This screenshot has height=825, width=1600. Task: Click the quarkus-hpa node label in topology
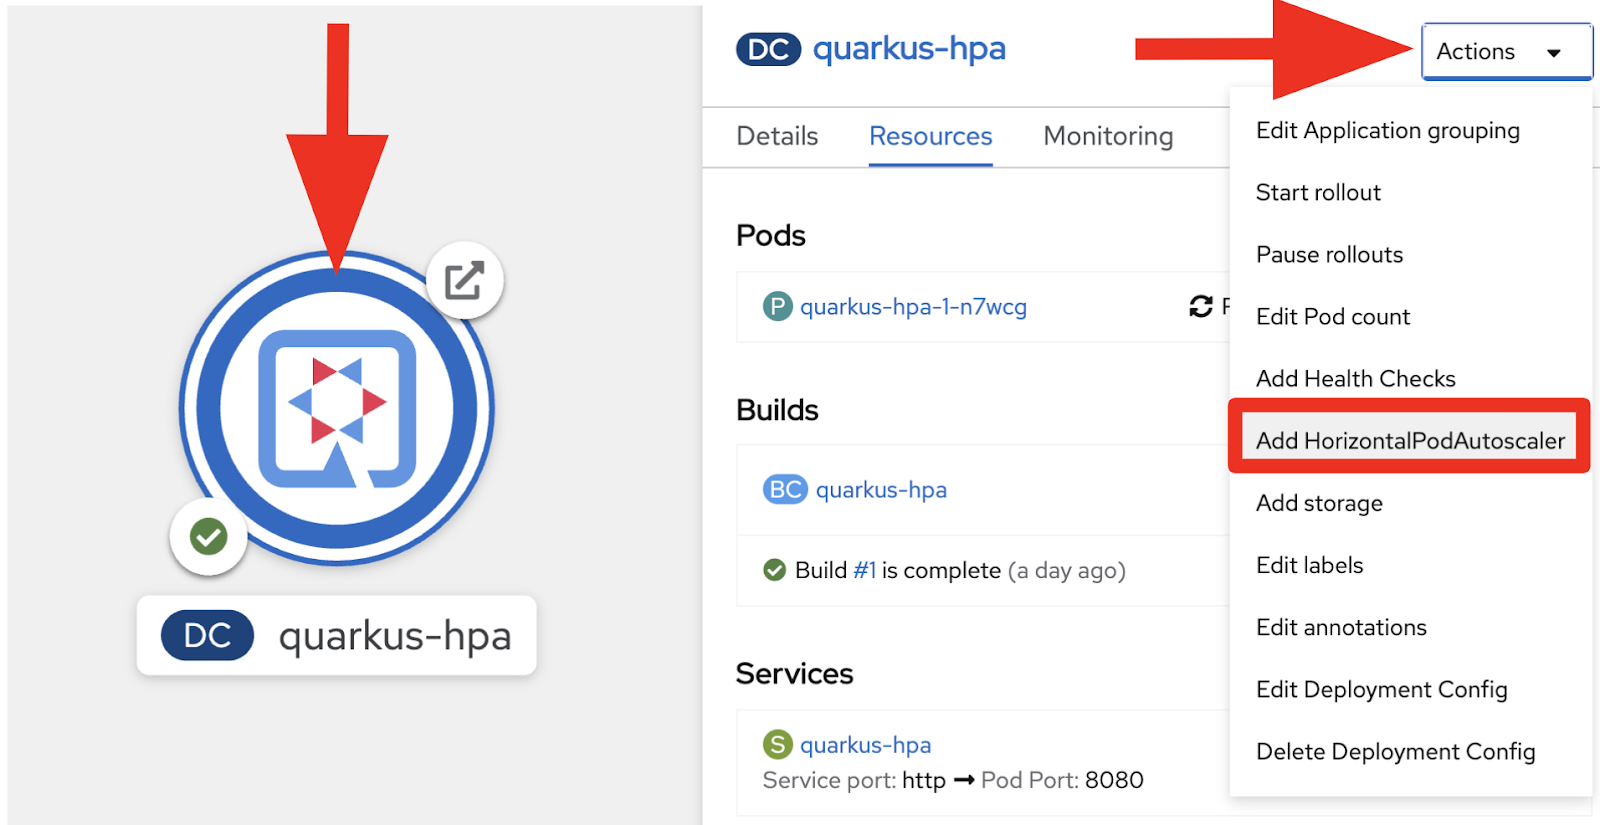click(x=394, y=636)
